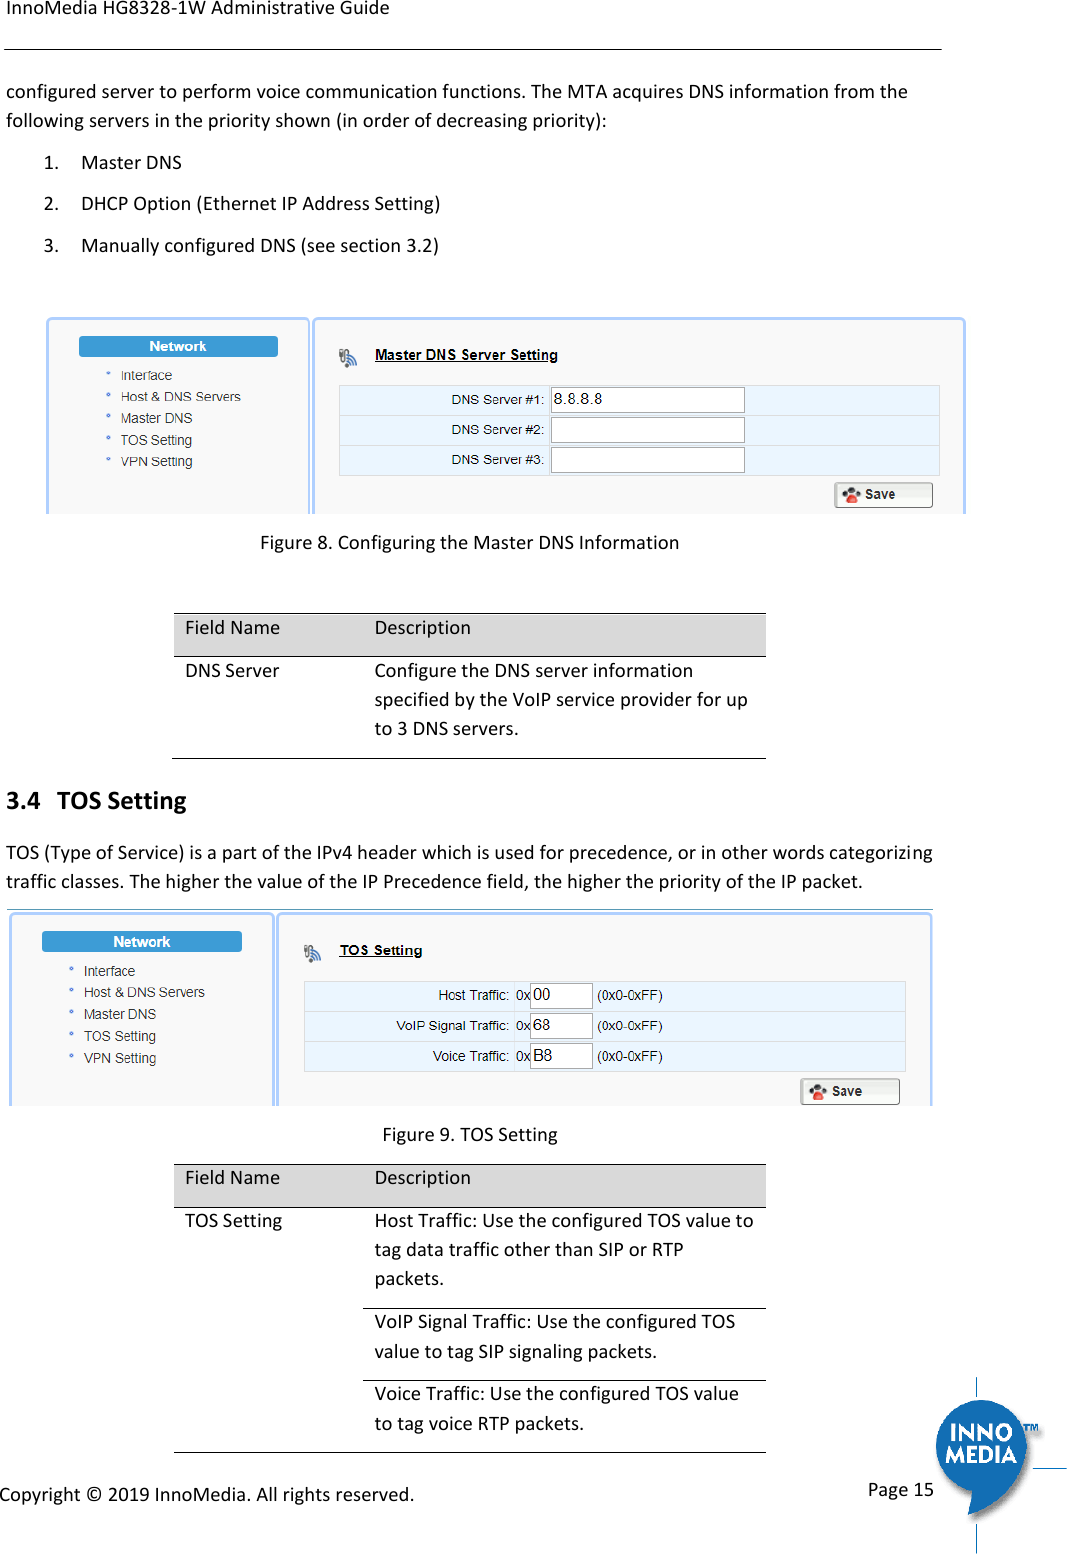Click the Network banner in the DNS screenshot
This screenshot has width=1067, height=1554.
177,345
